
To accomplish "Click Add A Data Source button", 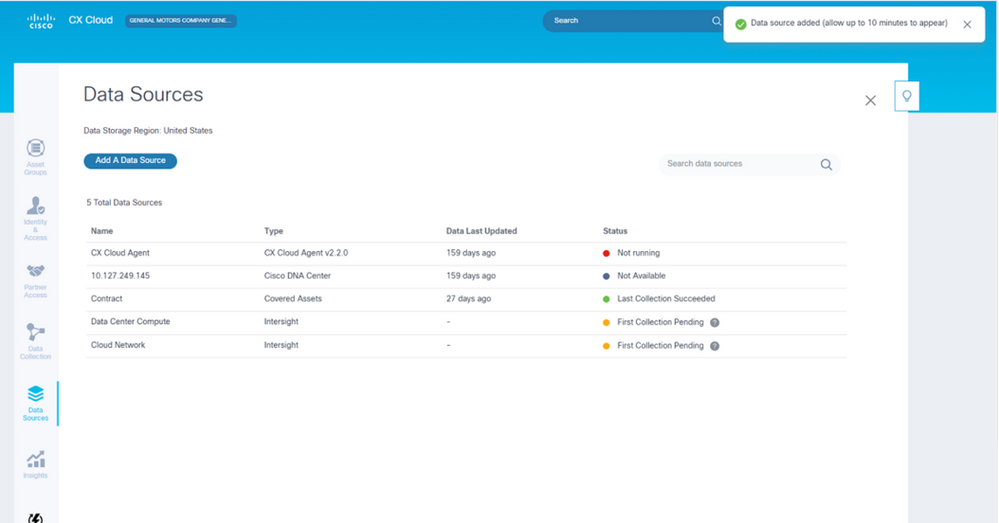I will 131,161.
